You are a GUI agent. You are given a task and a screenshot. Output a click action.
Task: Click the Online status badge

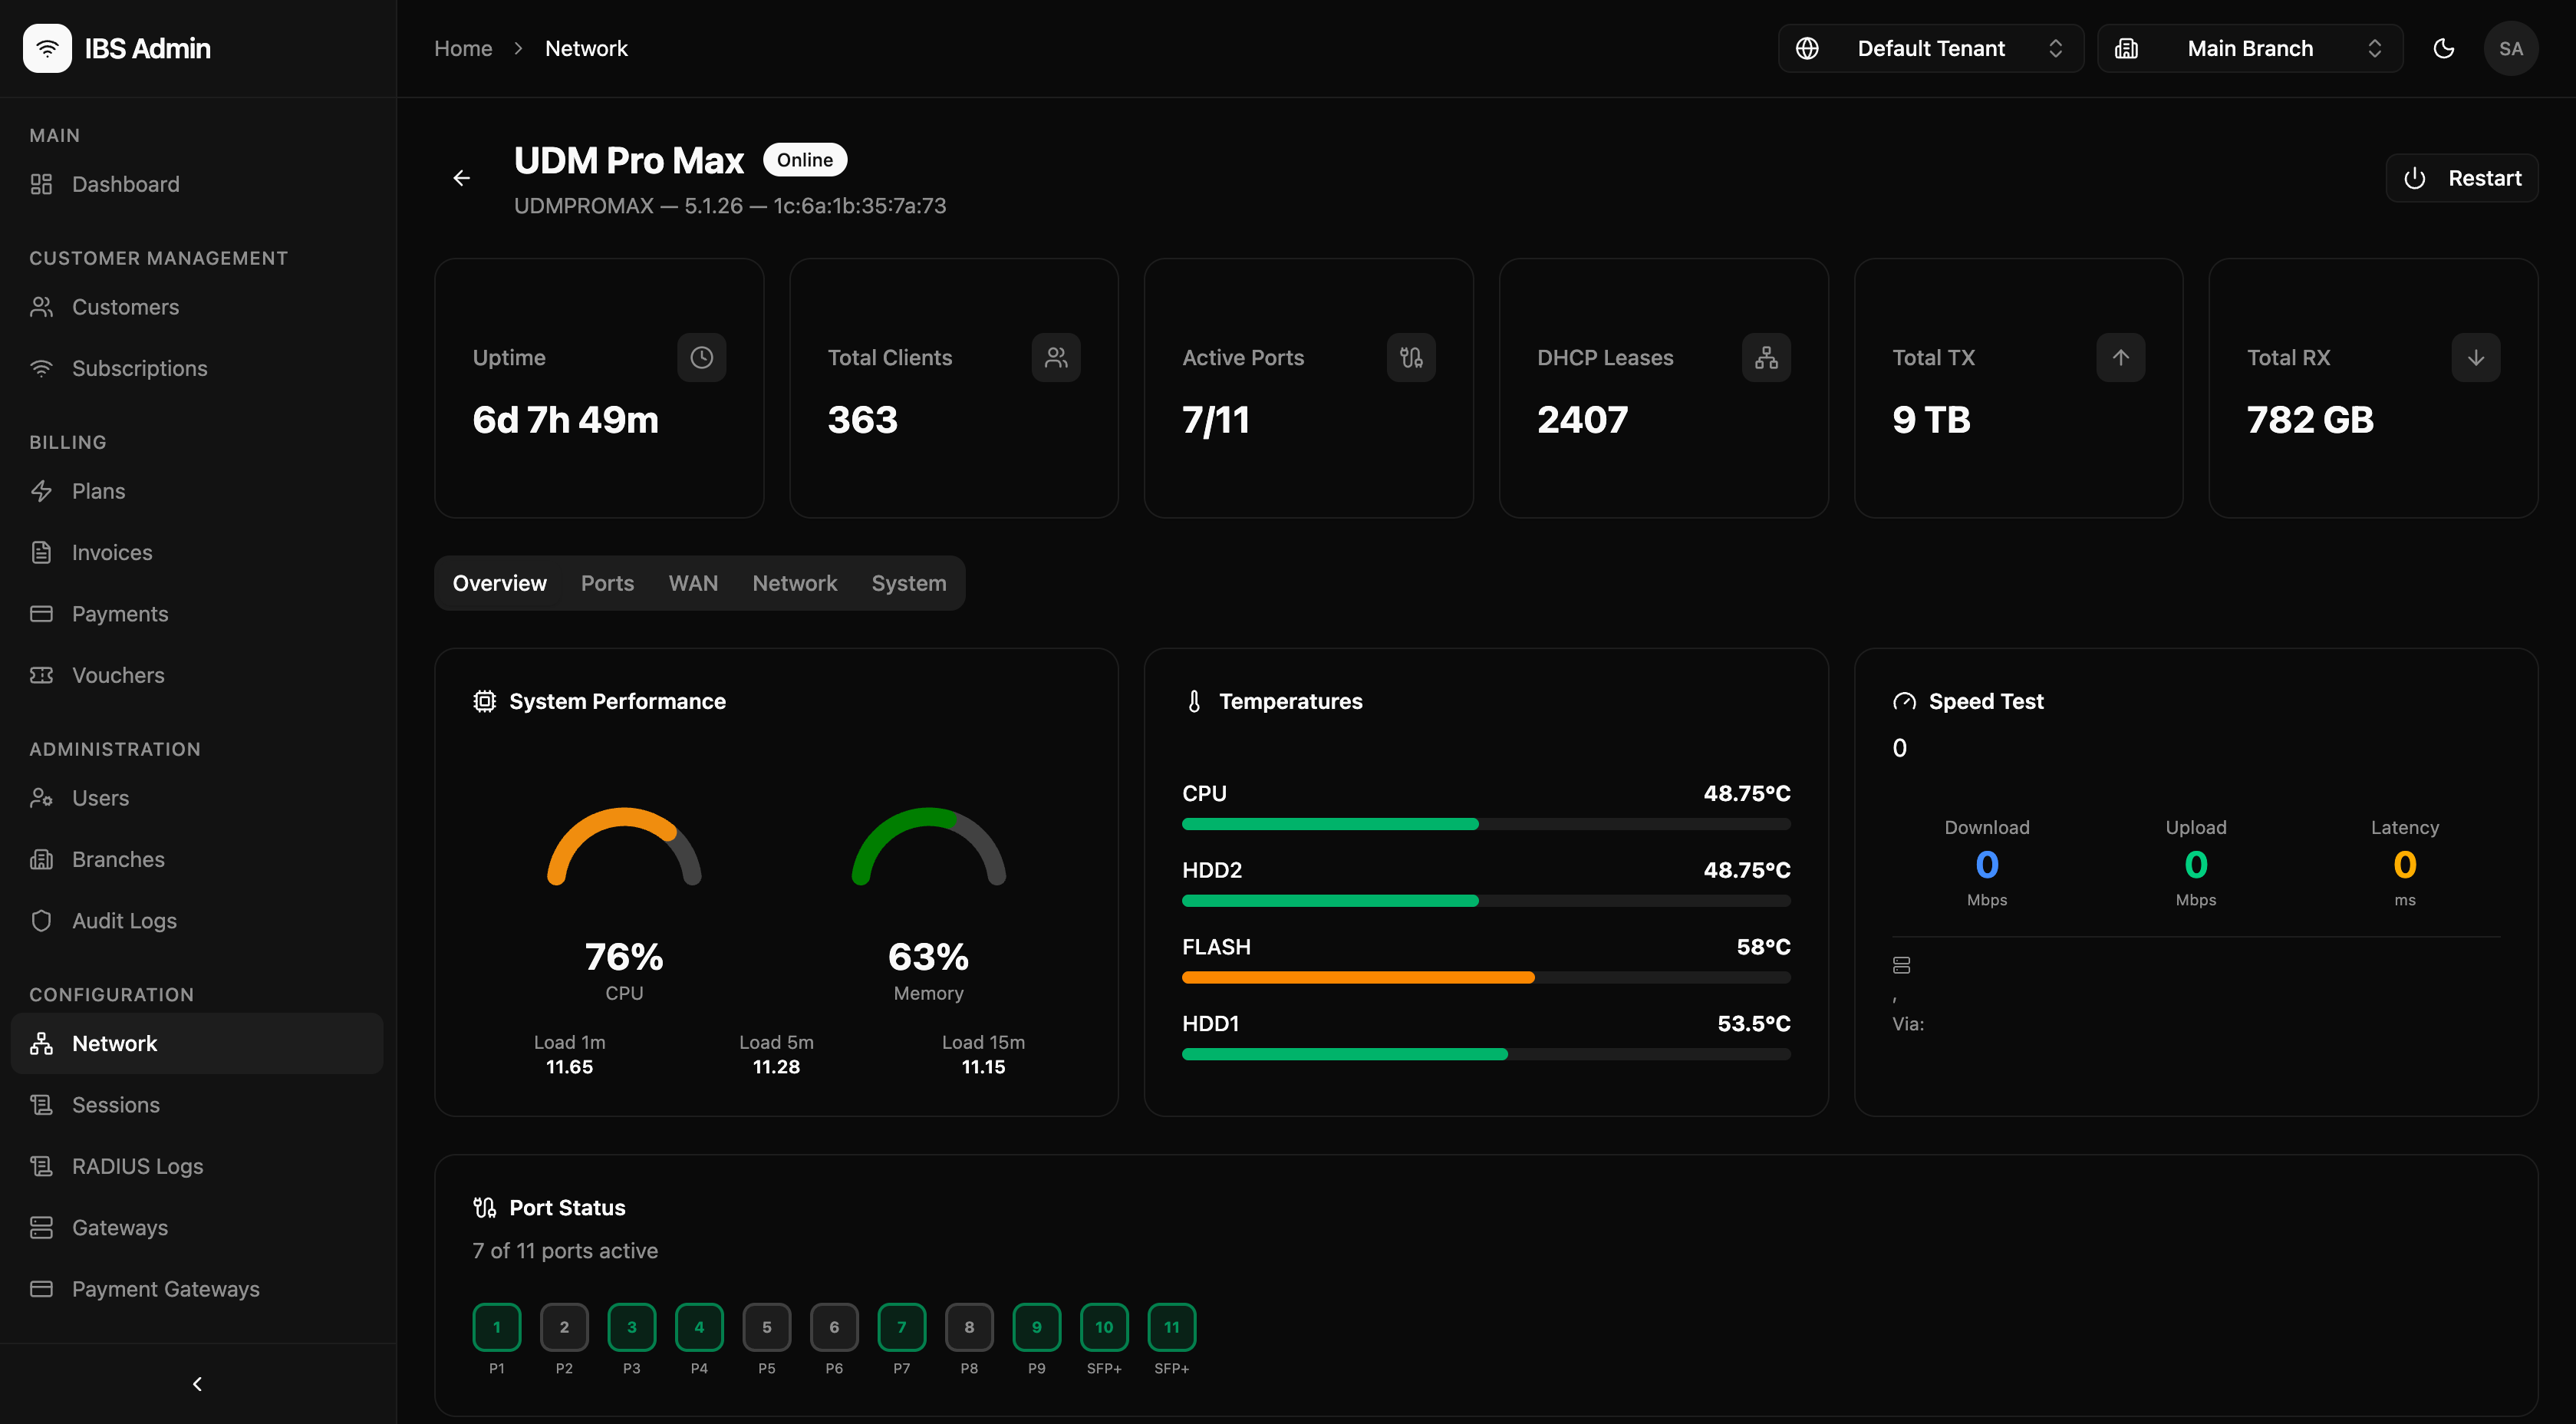805,160
